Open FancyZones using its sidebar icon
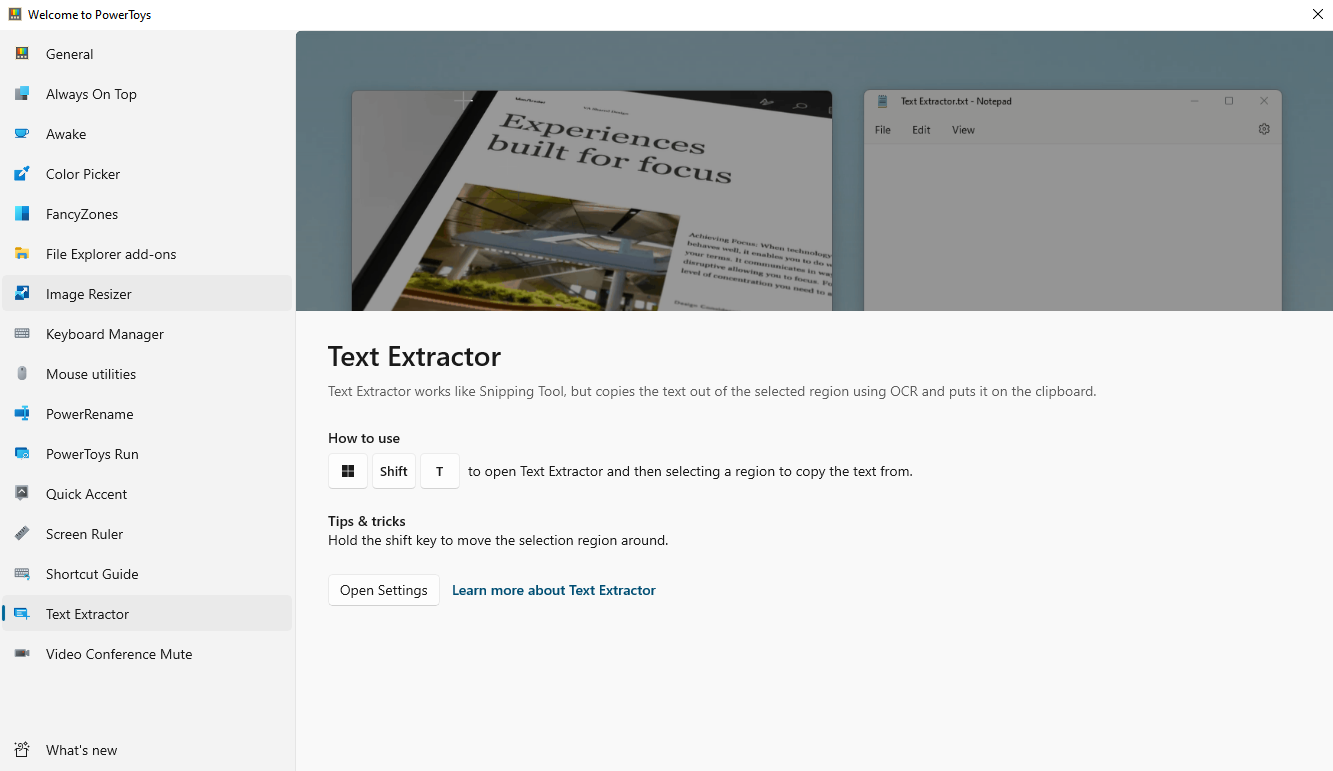The height and width of the screenshot is (771, 1333). click(x=22, y=214)
